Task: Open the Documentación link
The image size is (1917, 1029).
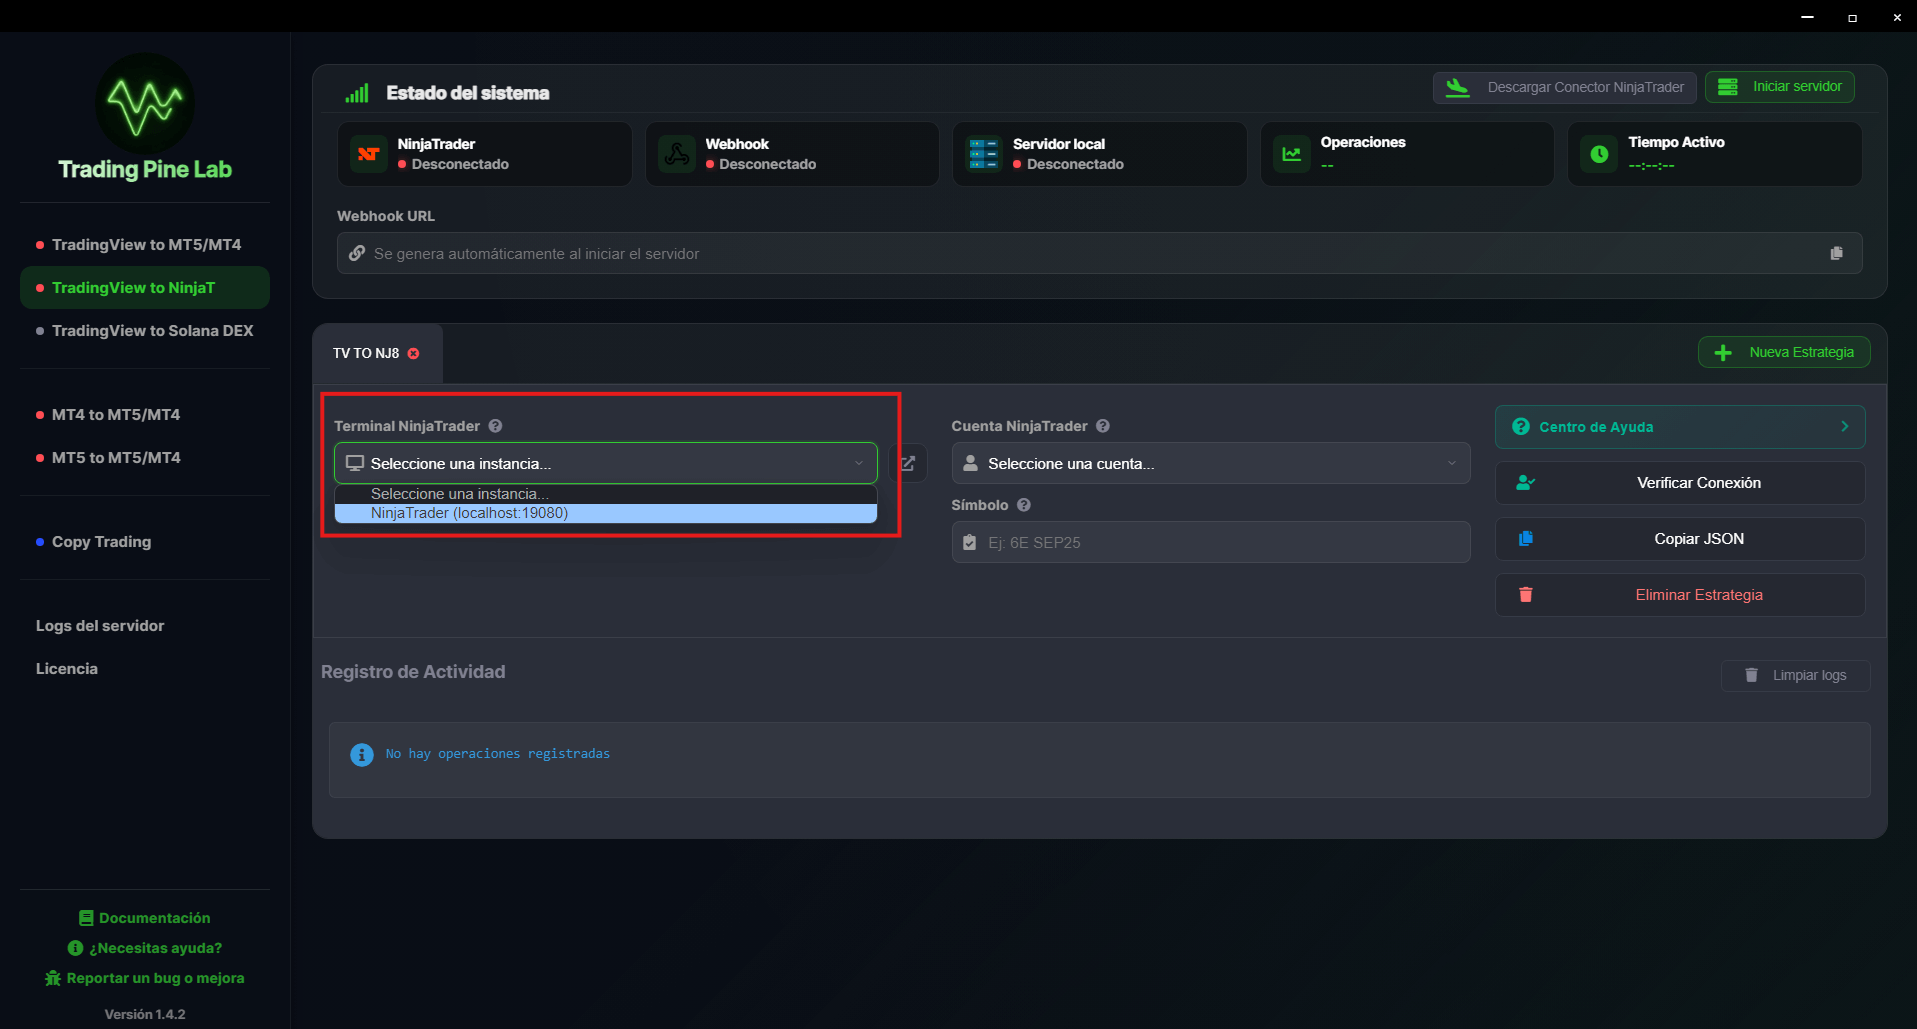Action: [x=154, y=918]
